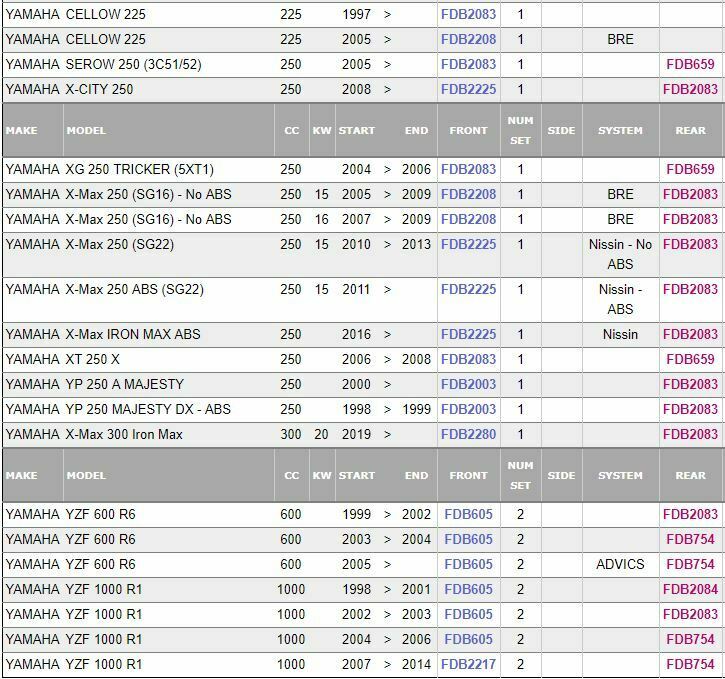This screenshot has width=725, height=679.
Task: Open rear FDB2083 for X-Max 250 (SG22) 2010
Action: [690, 244]
